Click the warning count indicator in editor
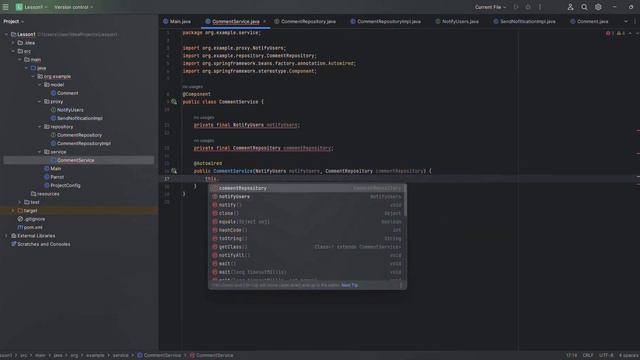Screen dimensions: 640x360 click(x=620, y=33)
